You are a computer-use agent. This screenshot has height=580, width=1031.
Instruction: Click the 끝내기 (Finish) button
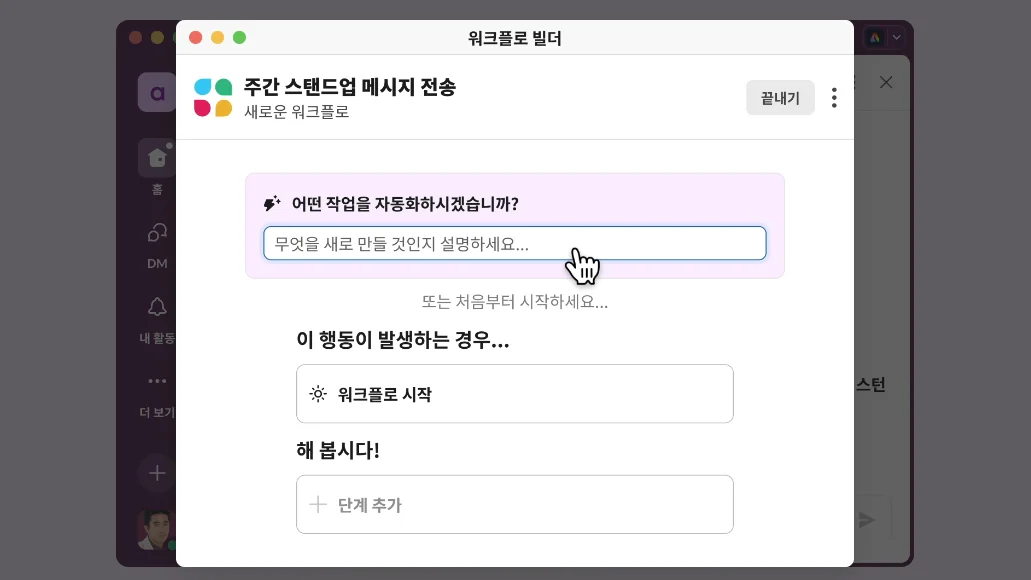780,98
